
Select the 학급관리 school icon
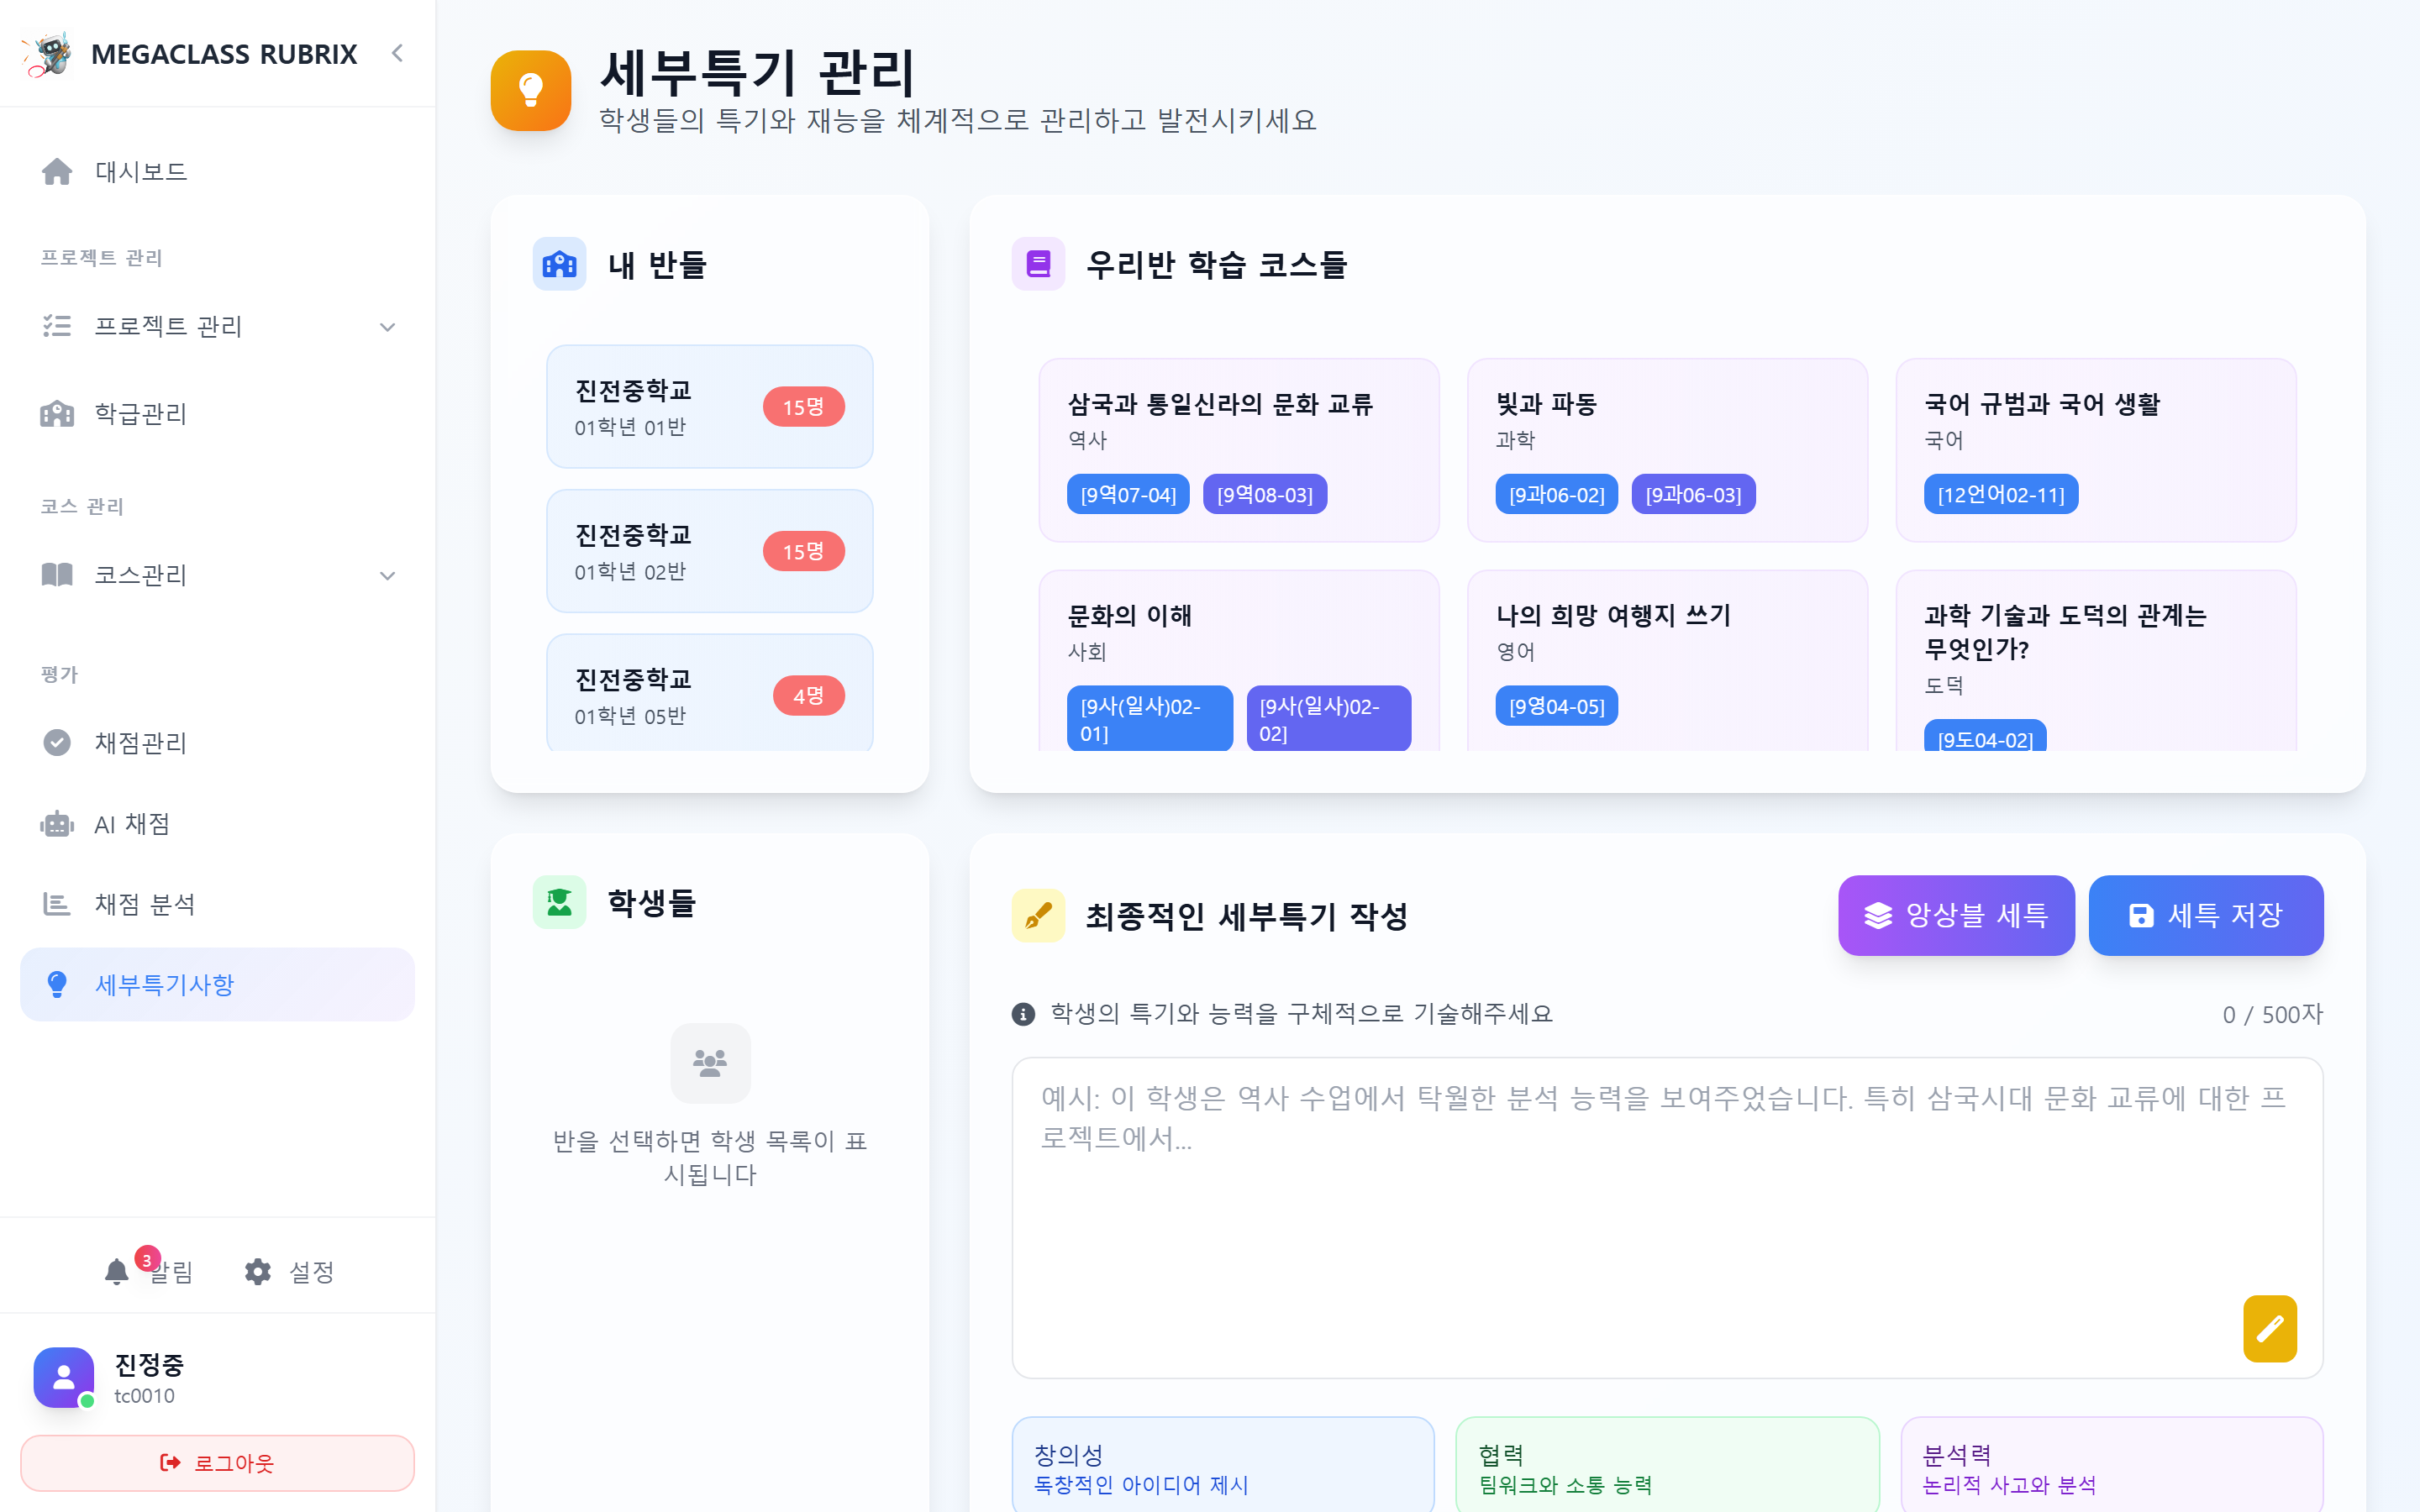coord(57,414)
